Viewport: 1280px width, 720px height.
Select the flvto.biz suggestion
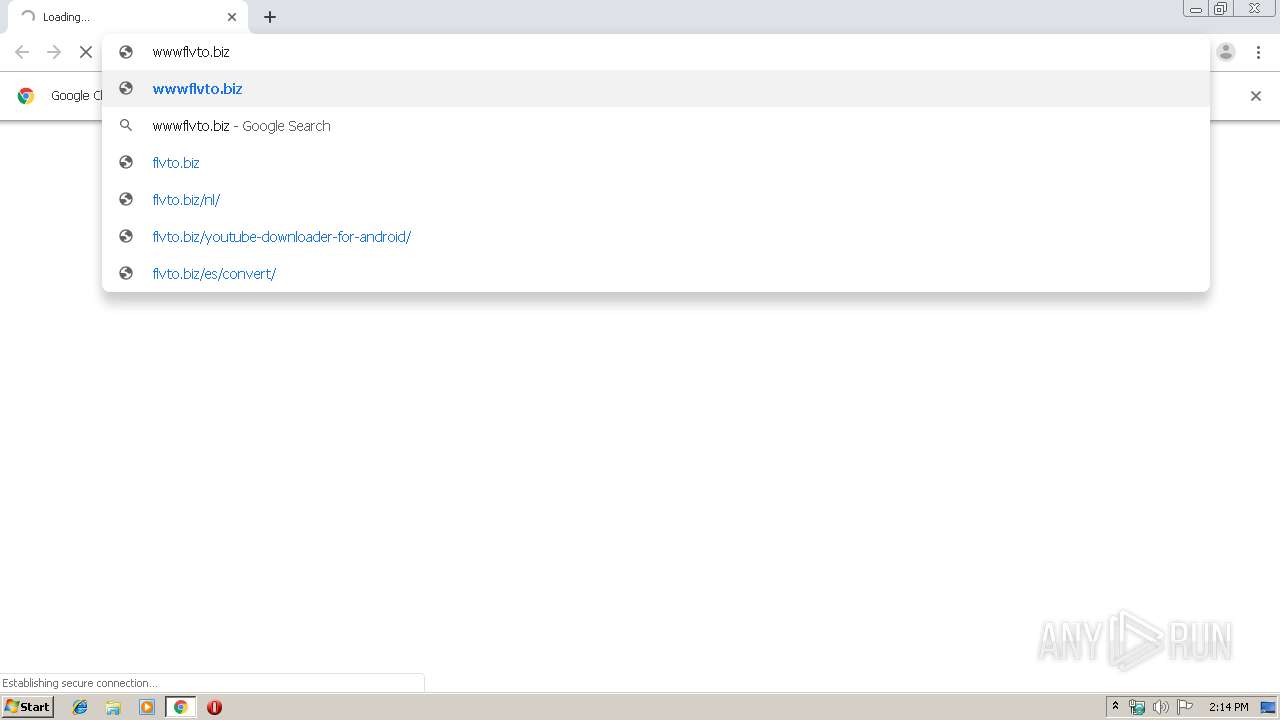[x=656, y=163]
